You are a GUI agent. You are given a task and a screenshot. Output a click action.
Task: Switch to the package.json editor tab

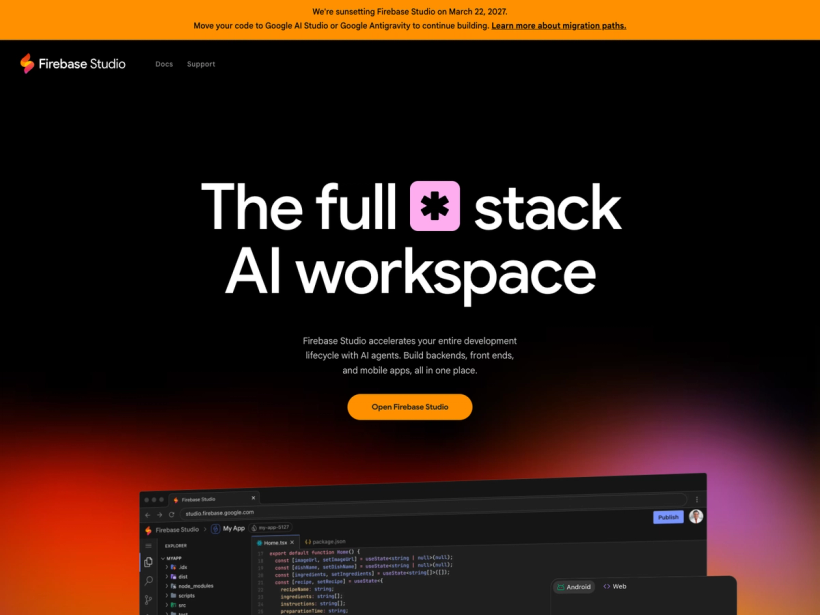325,542
